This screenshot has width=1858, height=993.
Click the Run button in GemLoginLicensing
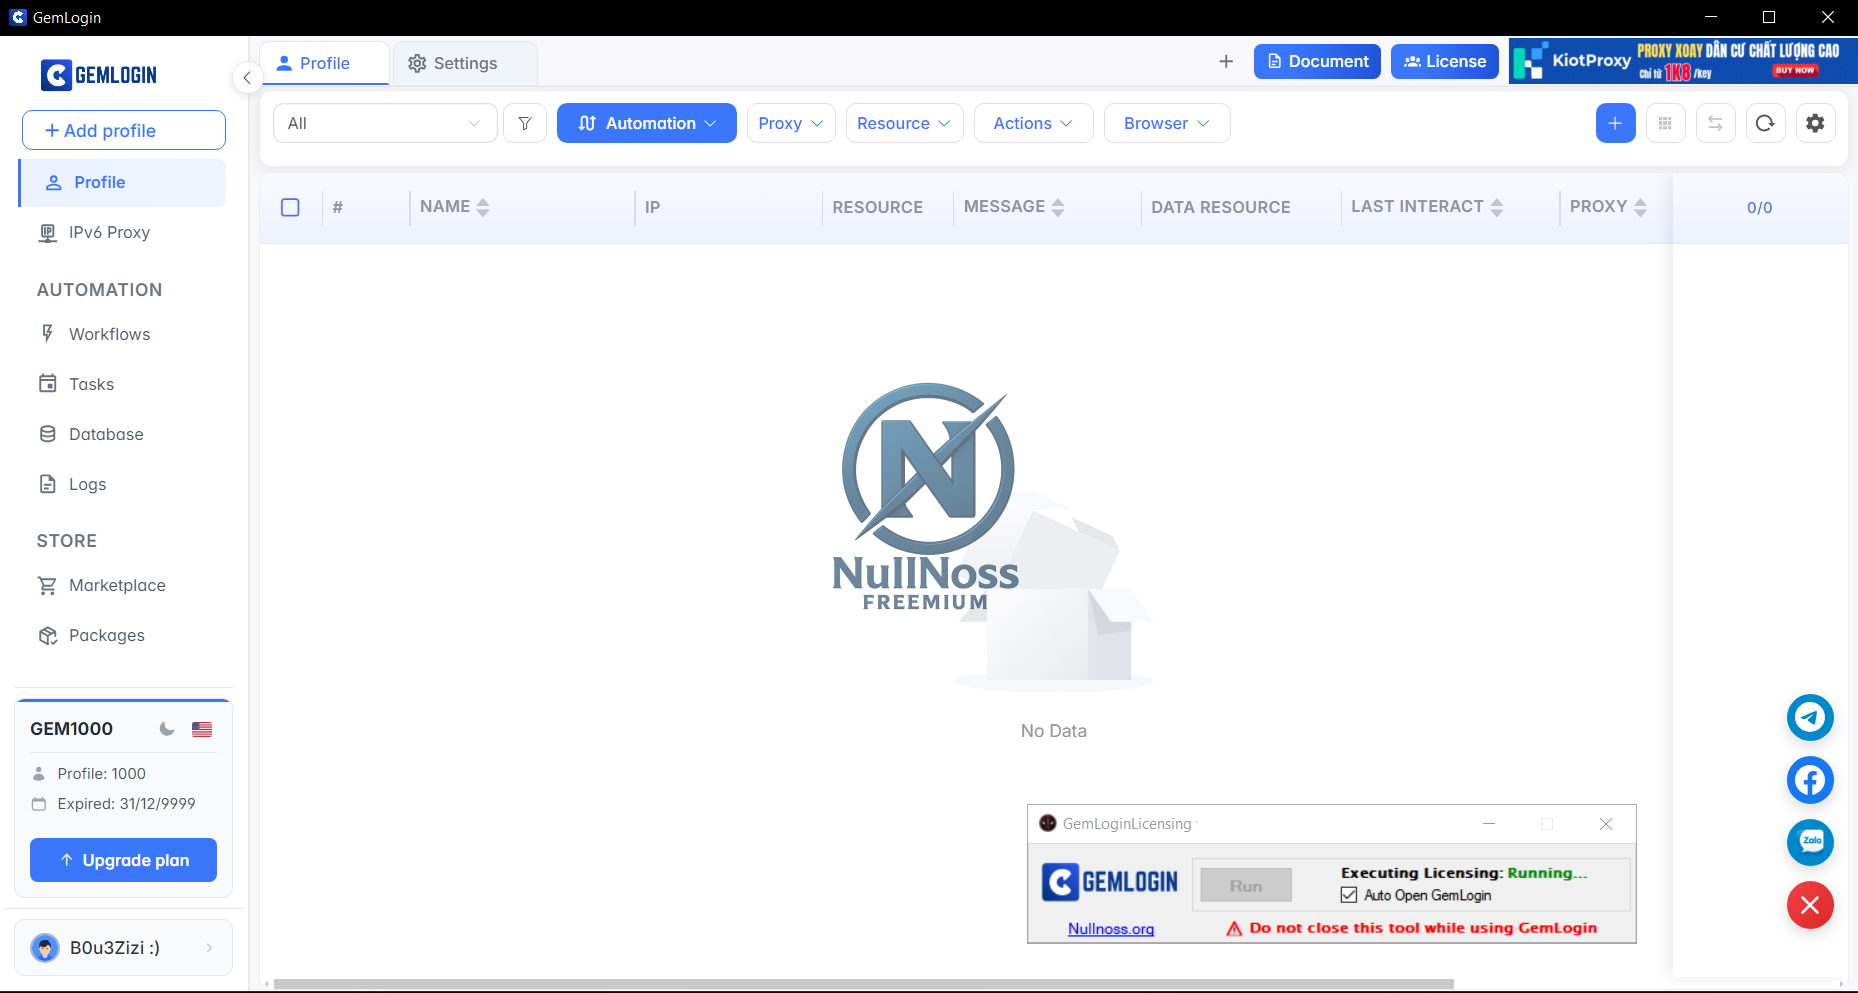tap(1246, 885)
